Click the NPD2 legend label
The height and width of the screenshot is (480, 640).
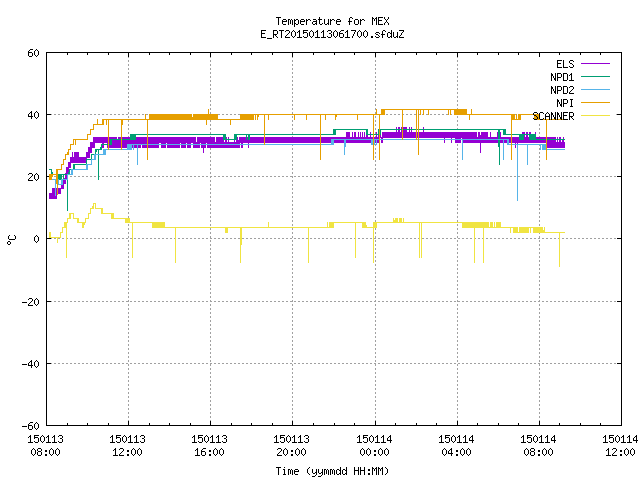(x=562, y=90)
